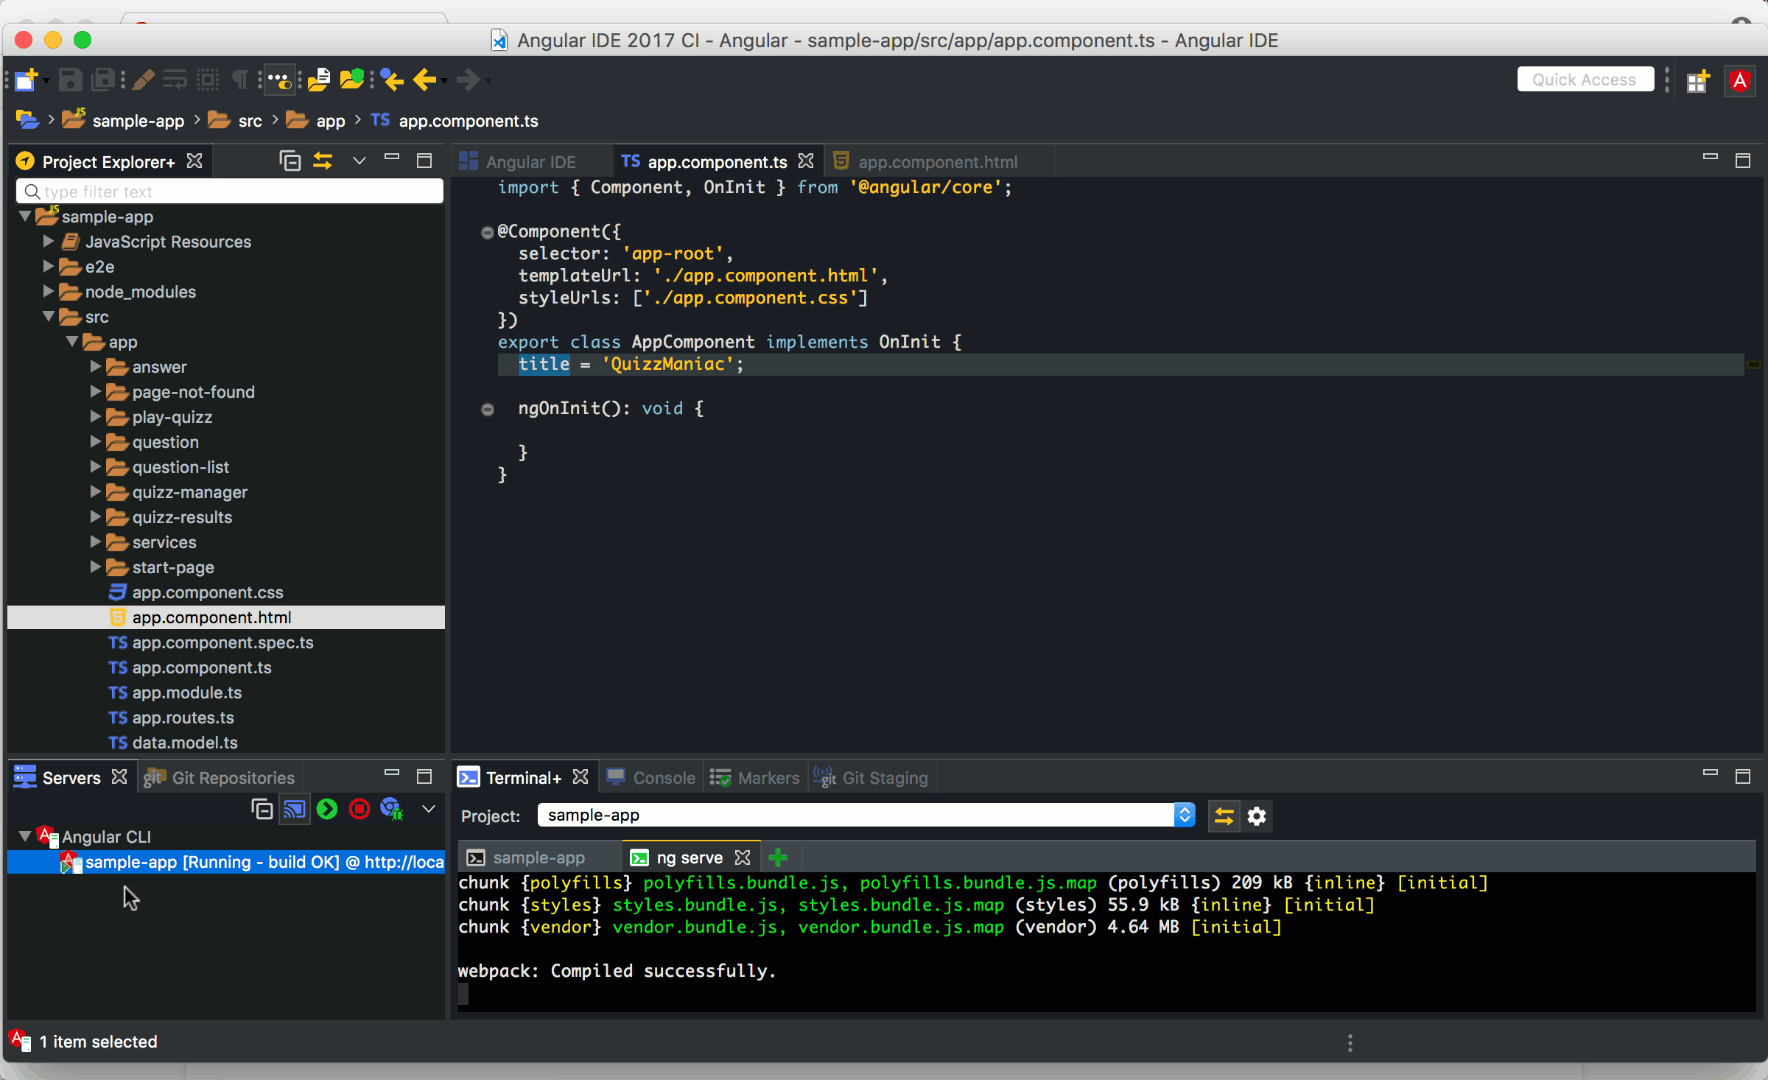The width and height of the screenshot is (1768, 1080).
Task: Switch to the Console tab
Action: coord(651,778)
